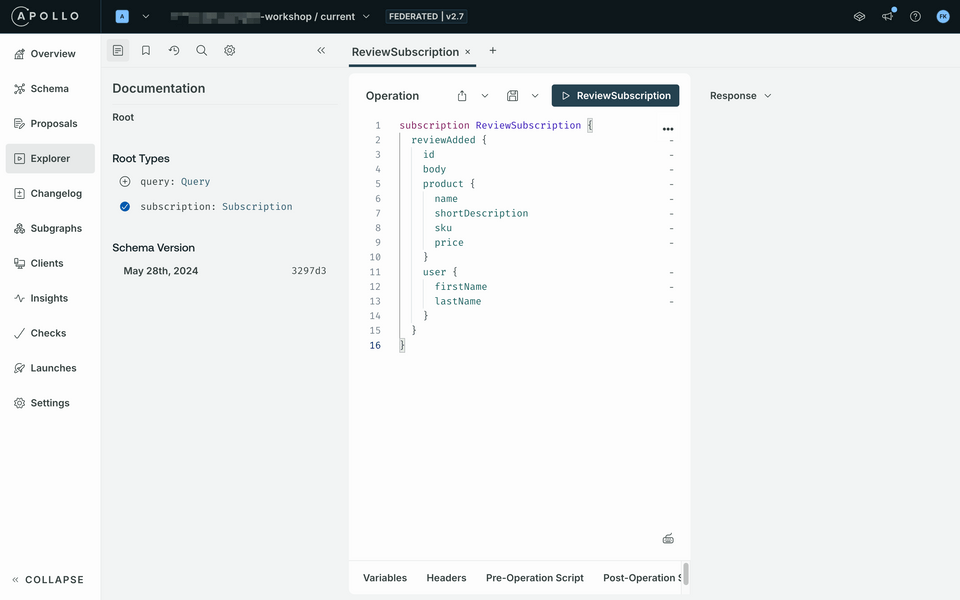This screenshot has width=960, height=600.
Task: Open the help question mark icon
Action: tap(915, 17)
